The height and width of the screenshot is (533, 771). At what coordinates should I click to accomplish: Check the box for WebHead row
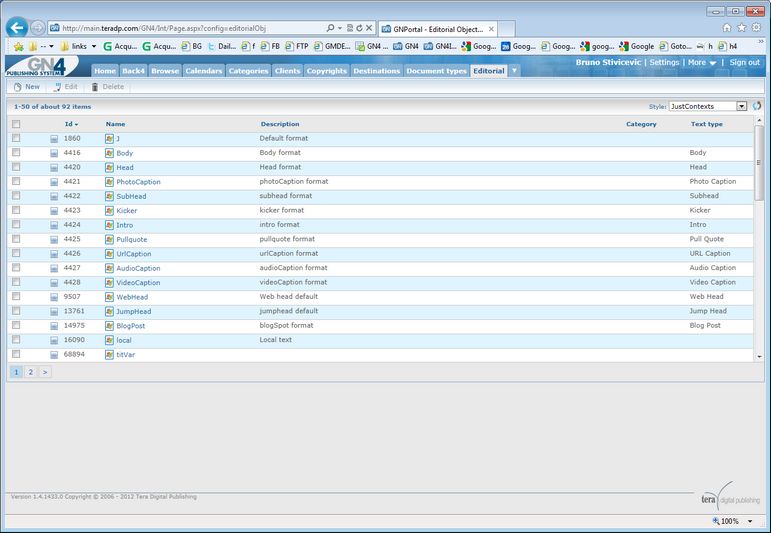[x=16, y=296]
